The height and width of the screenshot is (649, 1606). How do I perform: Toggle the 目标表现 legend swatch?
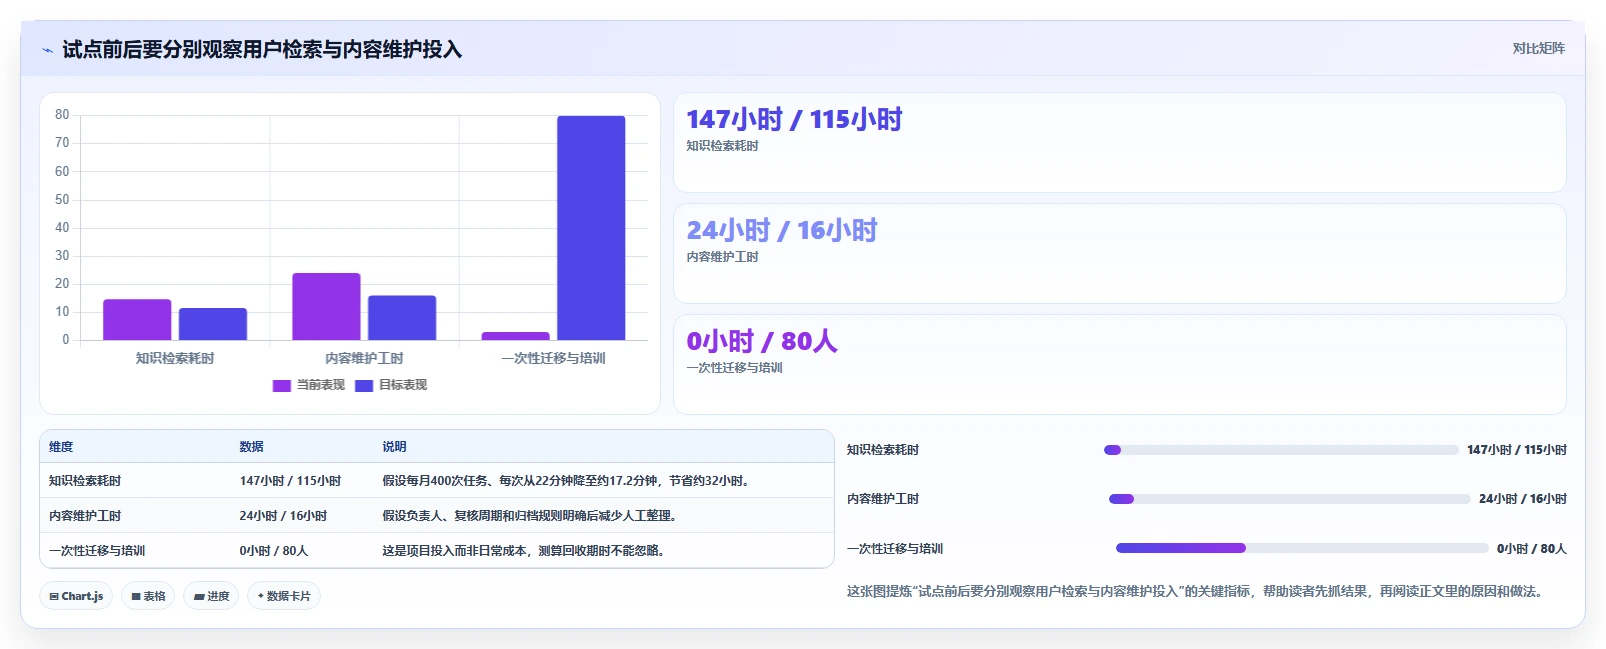click(x=364, y=385)
